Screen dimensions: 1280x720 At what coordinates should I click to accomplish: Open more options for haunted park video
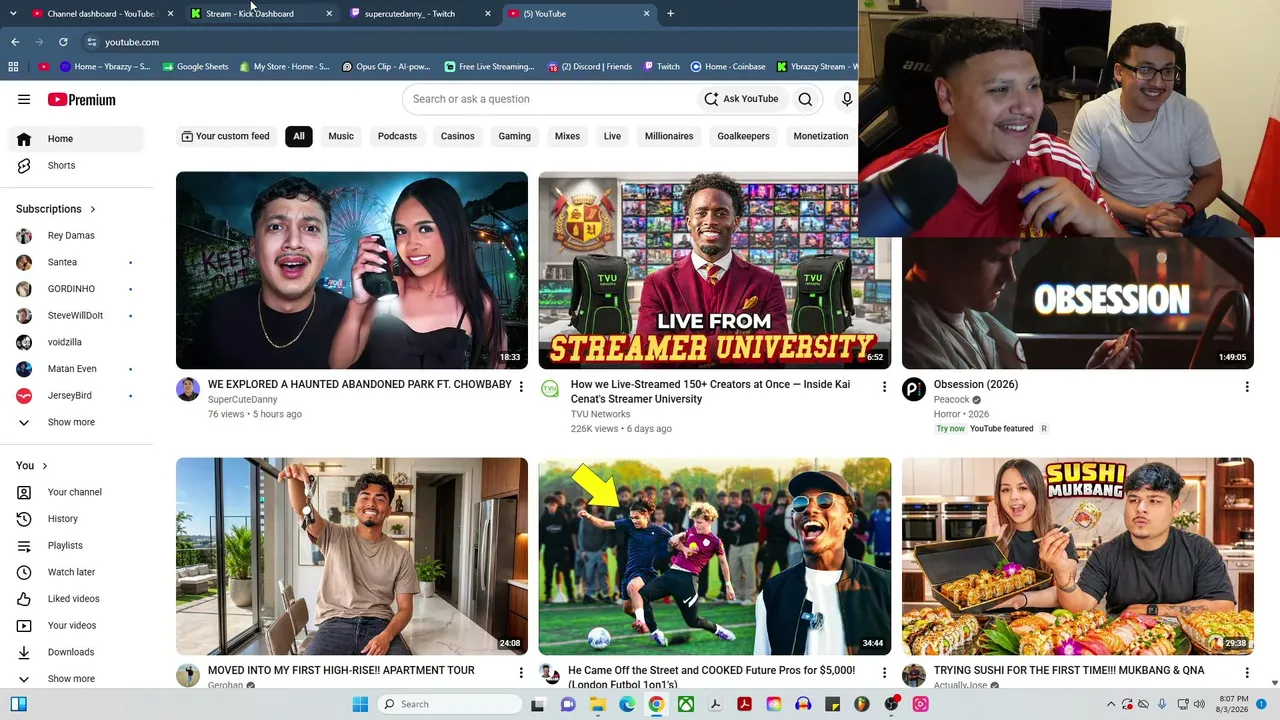tap(521, 387)
